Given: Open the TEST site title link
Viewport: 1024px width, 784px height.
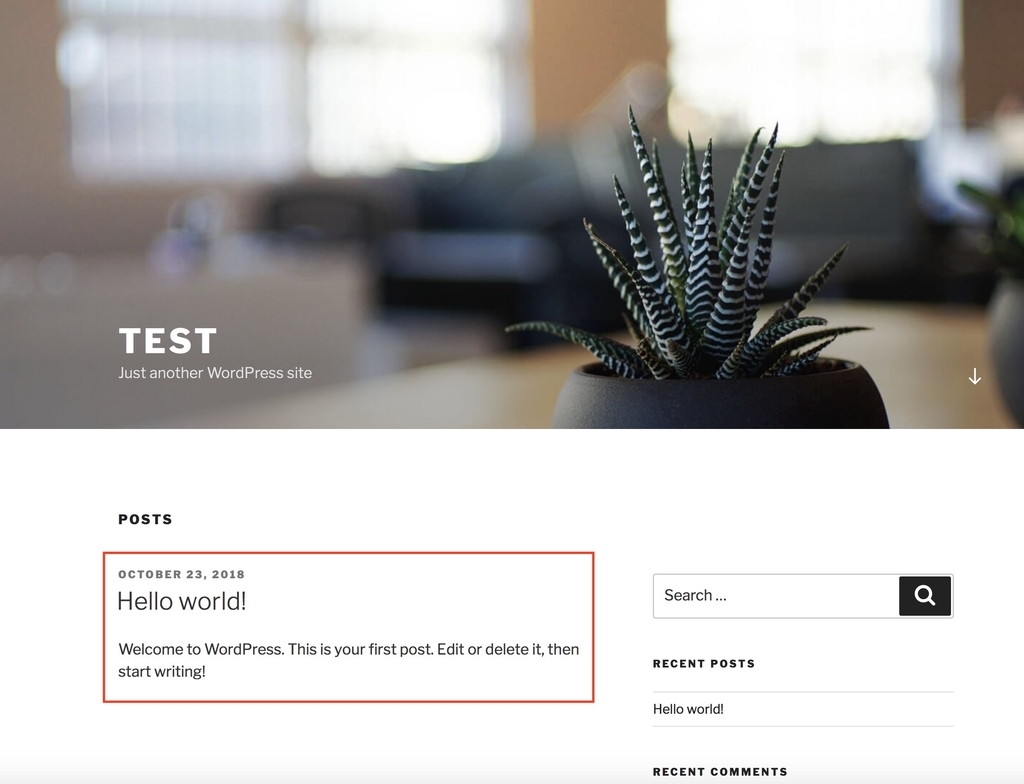Looking at the screenshot, I should pyautogui.click(x=168, y=341).
